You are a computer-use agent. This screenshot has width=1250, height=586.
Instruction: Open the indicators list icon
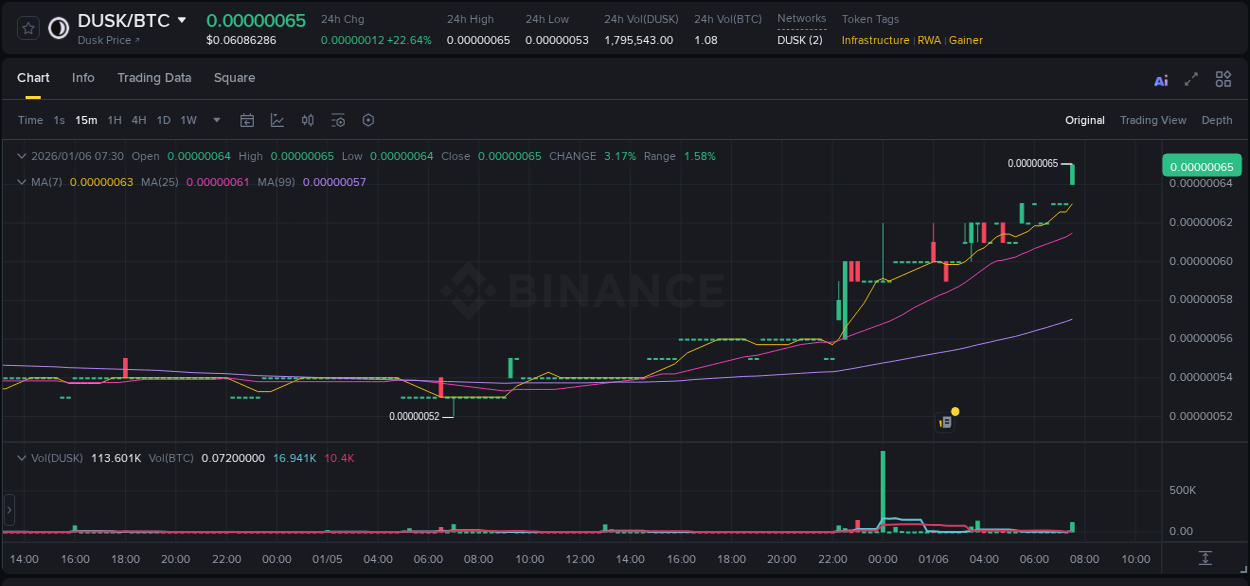click(338, 119)
